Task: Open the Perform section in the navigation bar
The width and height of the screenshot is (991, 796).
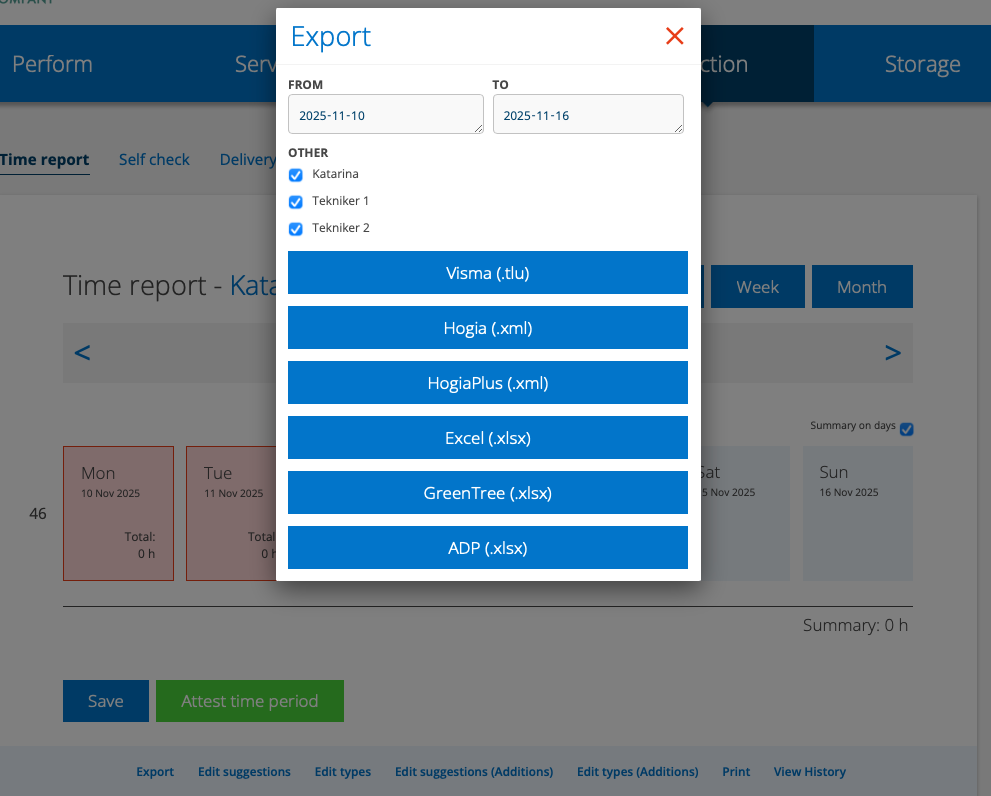Action: (52, 63)
